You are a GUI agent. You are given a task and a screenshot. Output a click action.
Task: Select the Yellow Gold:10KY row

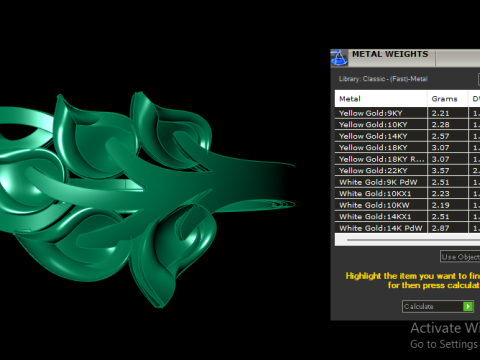point(407,125)
